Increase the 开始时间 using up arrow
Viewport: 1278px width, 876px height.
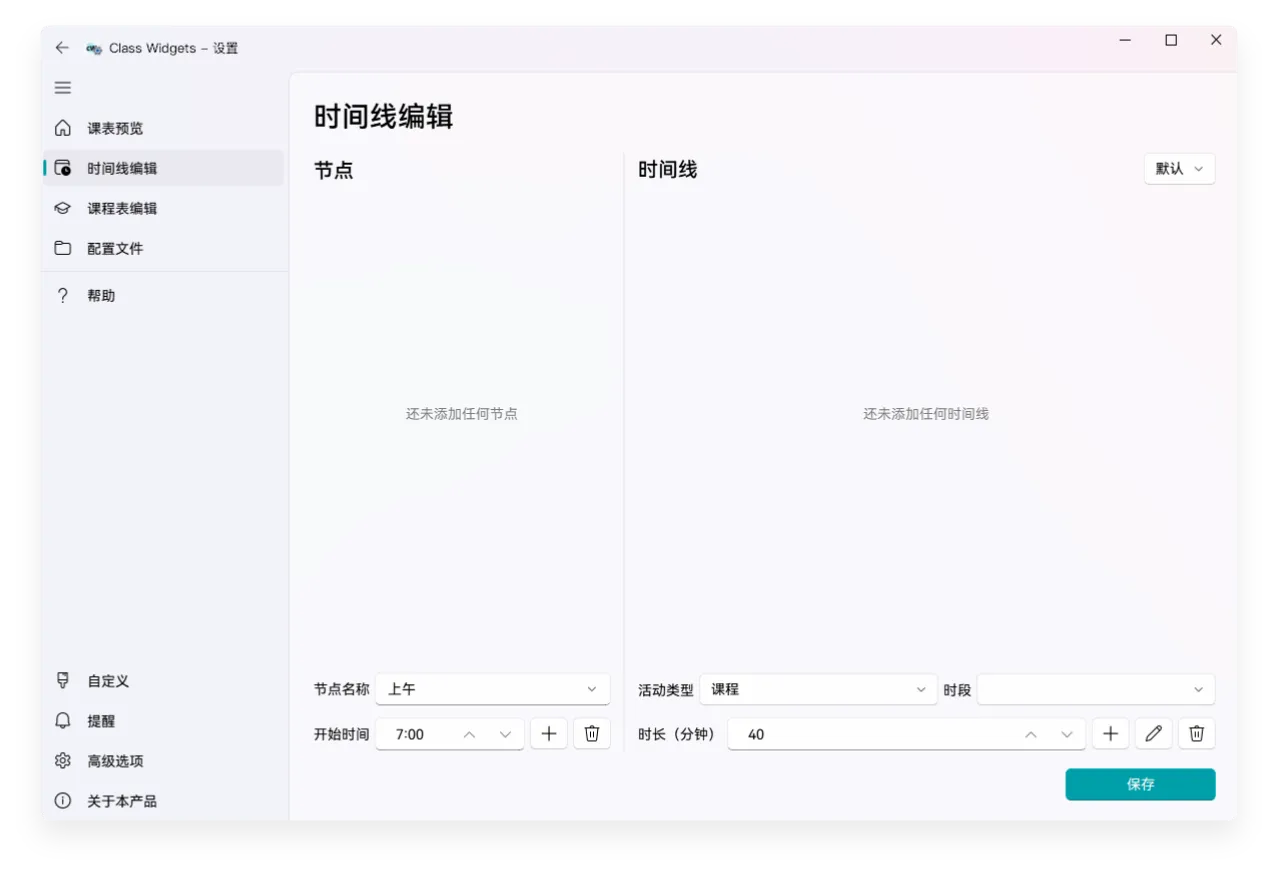(x=469, y=734)
